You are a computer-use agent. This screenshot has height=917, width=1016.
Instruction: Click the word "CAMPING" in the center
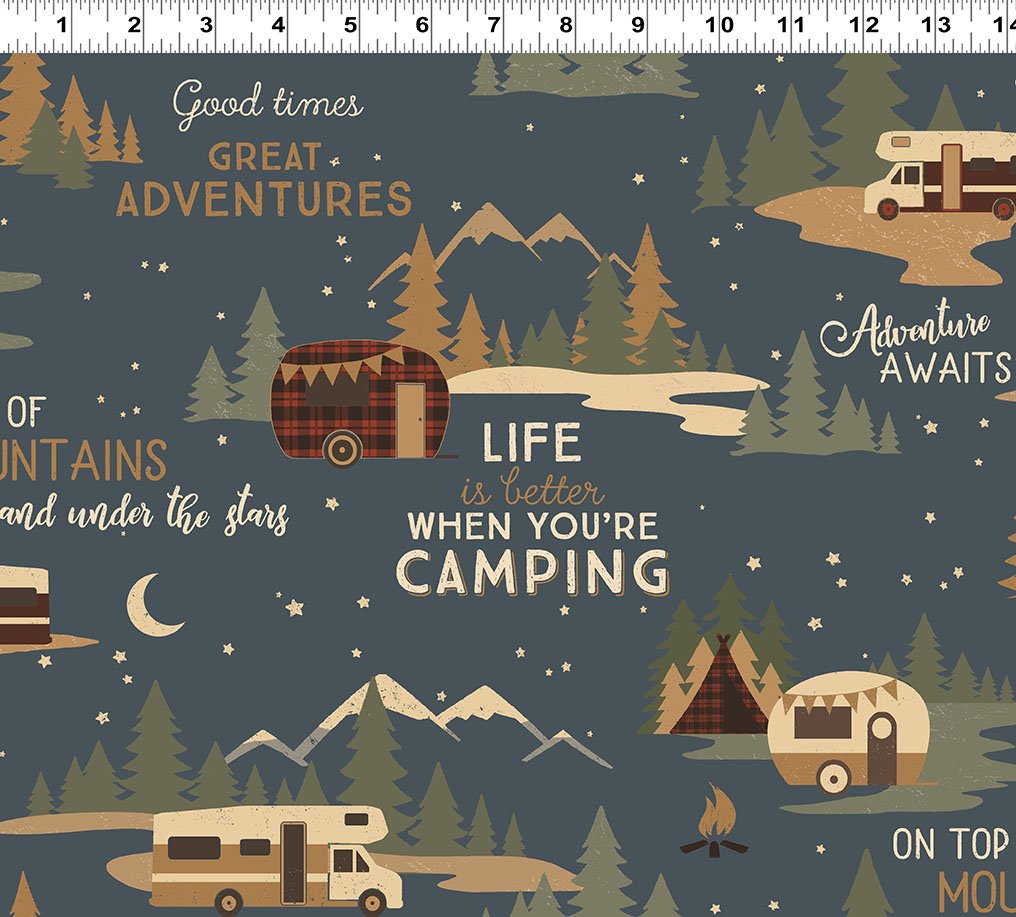coord(533,571)
